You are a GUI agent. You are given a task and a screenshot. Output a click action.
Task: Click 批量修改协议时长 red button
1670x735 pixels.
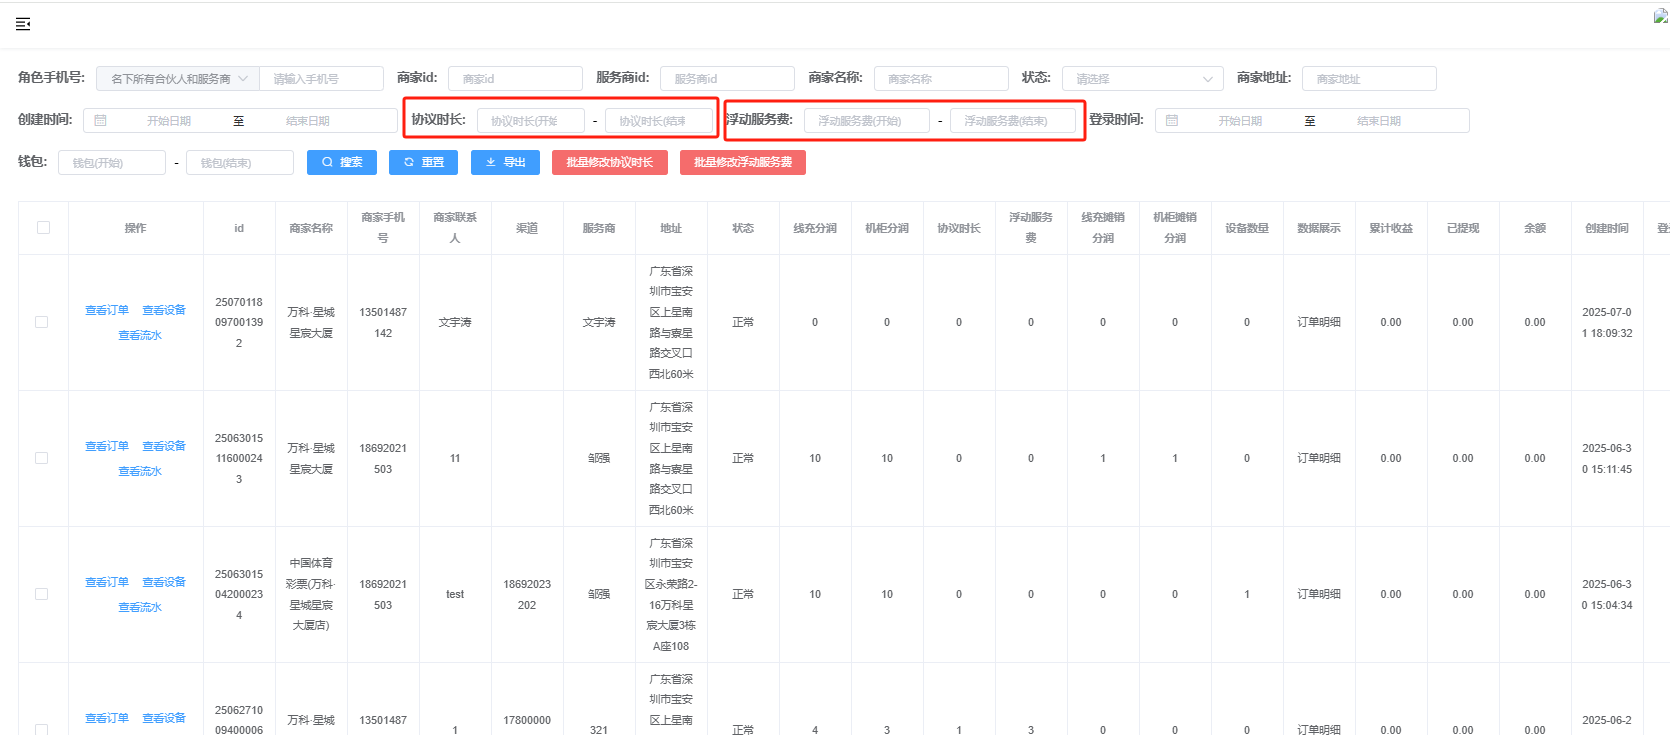(x=609, y=162)
